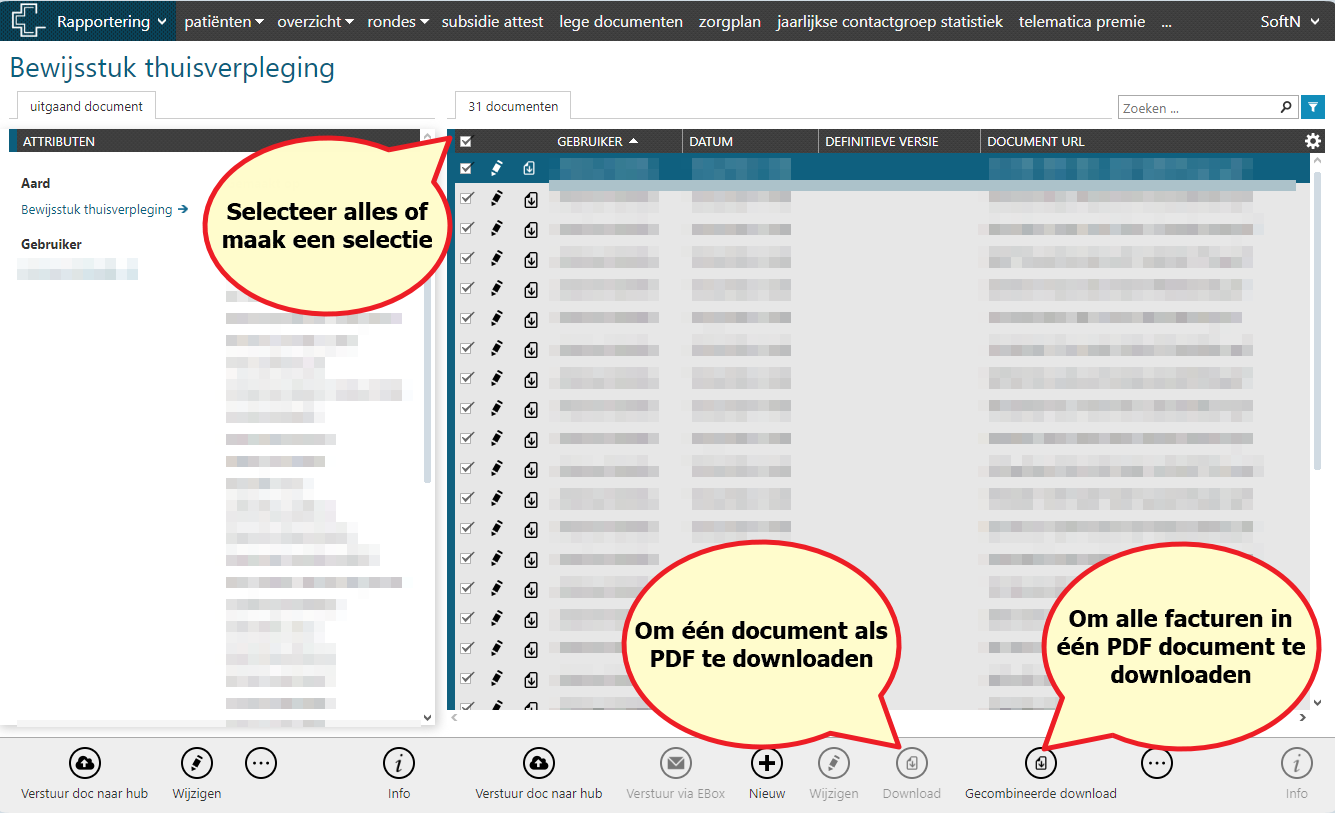This screenshot has height=813, width=1335.
Task: Click the pencil edit icon in the highlighted first row
Action: (496, 169)
